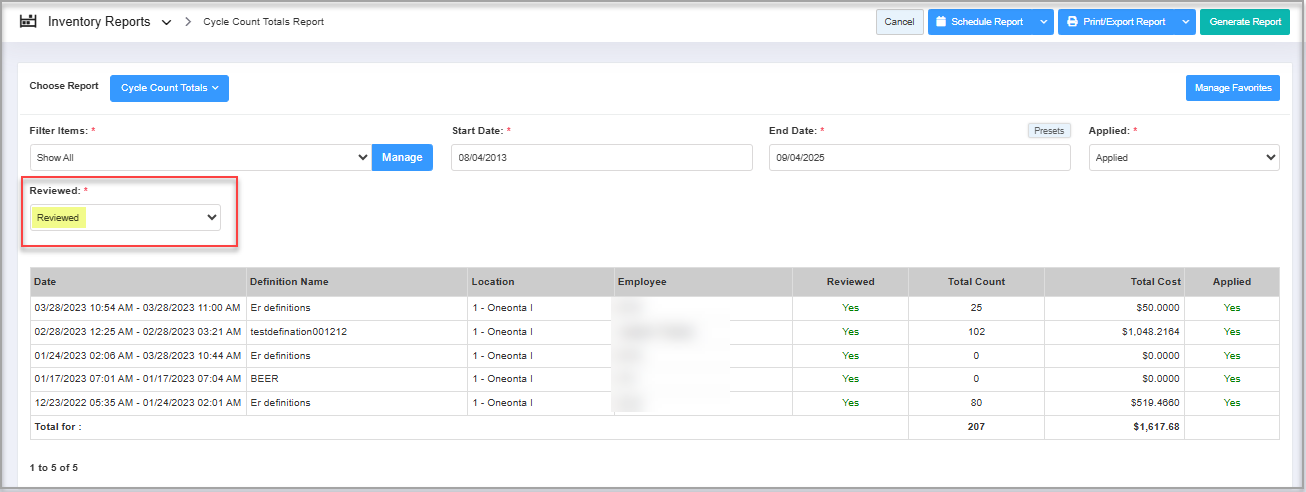Open the Schedule Report dropdown arrow

[x=1043, y=22]
